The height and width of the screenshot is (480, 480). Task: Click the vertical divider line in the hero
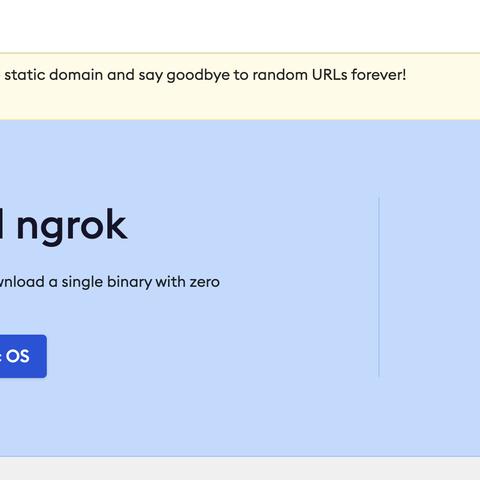pyautogui.click(x=379, y=287)
